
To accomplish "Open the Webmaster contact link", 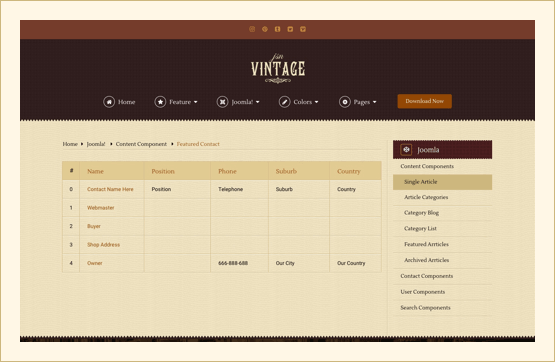I will [x=101, y=208].
